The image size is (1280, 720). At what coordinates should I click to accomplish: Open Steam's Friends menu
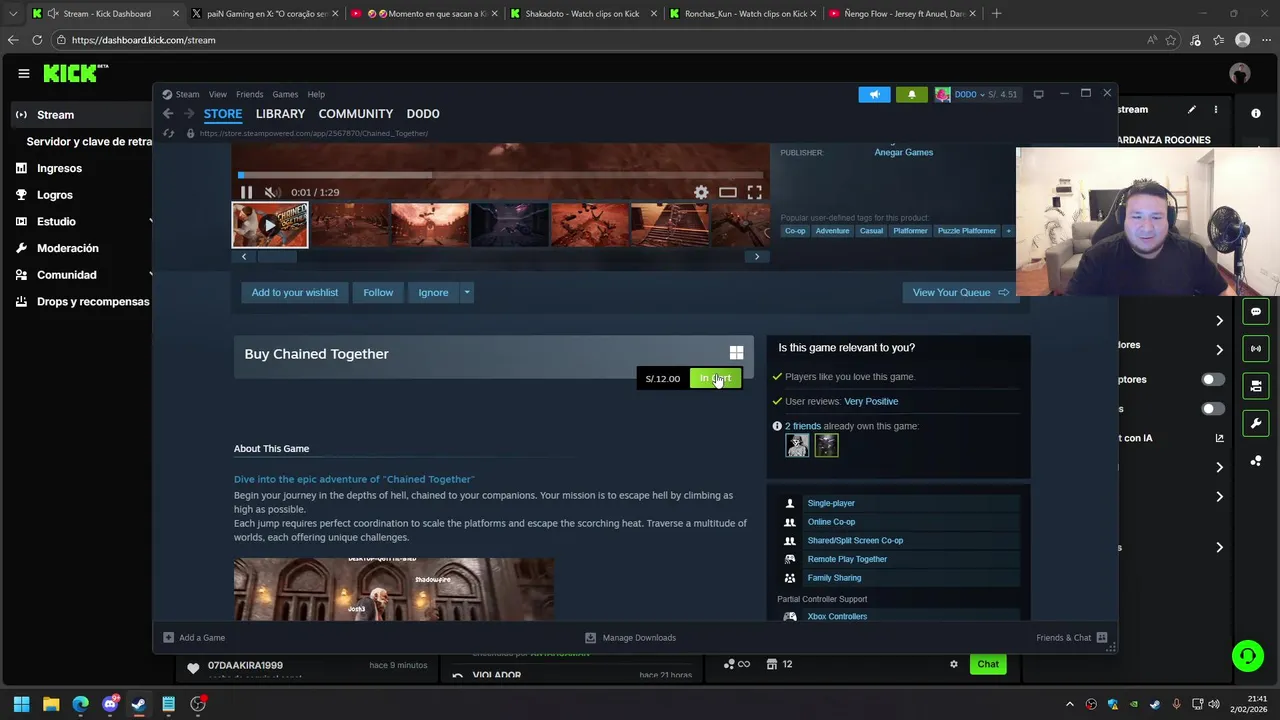[249, 94]
